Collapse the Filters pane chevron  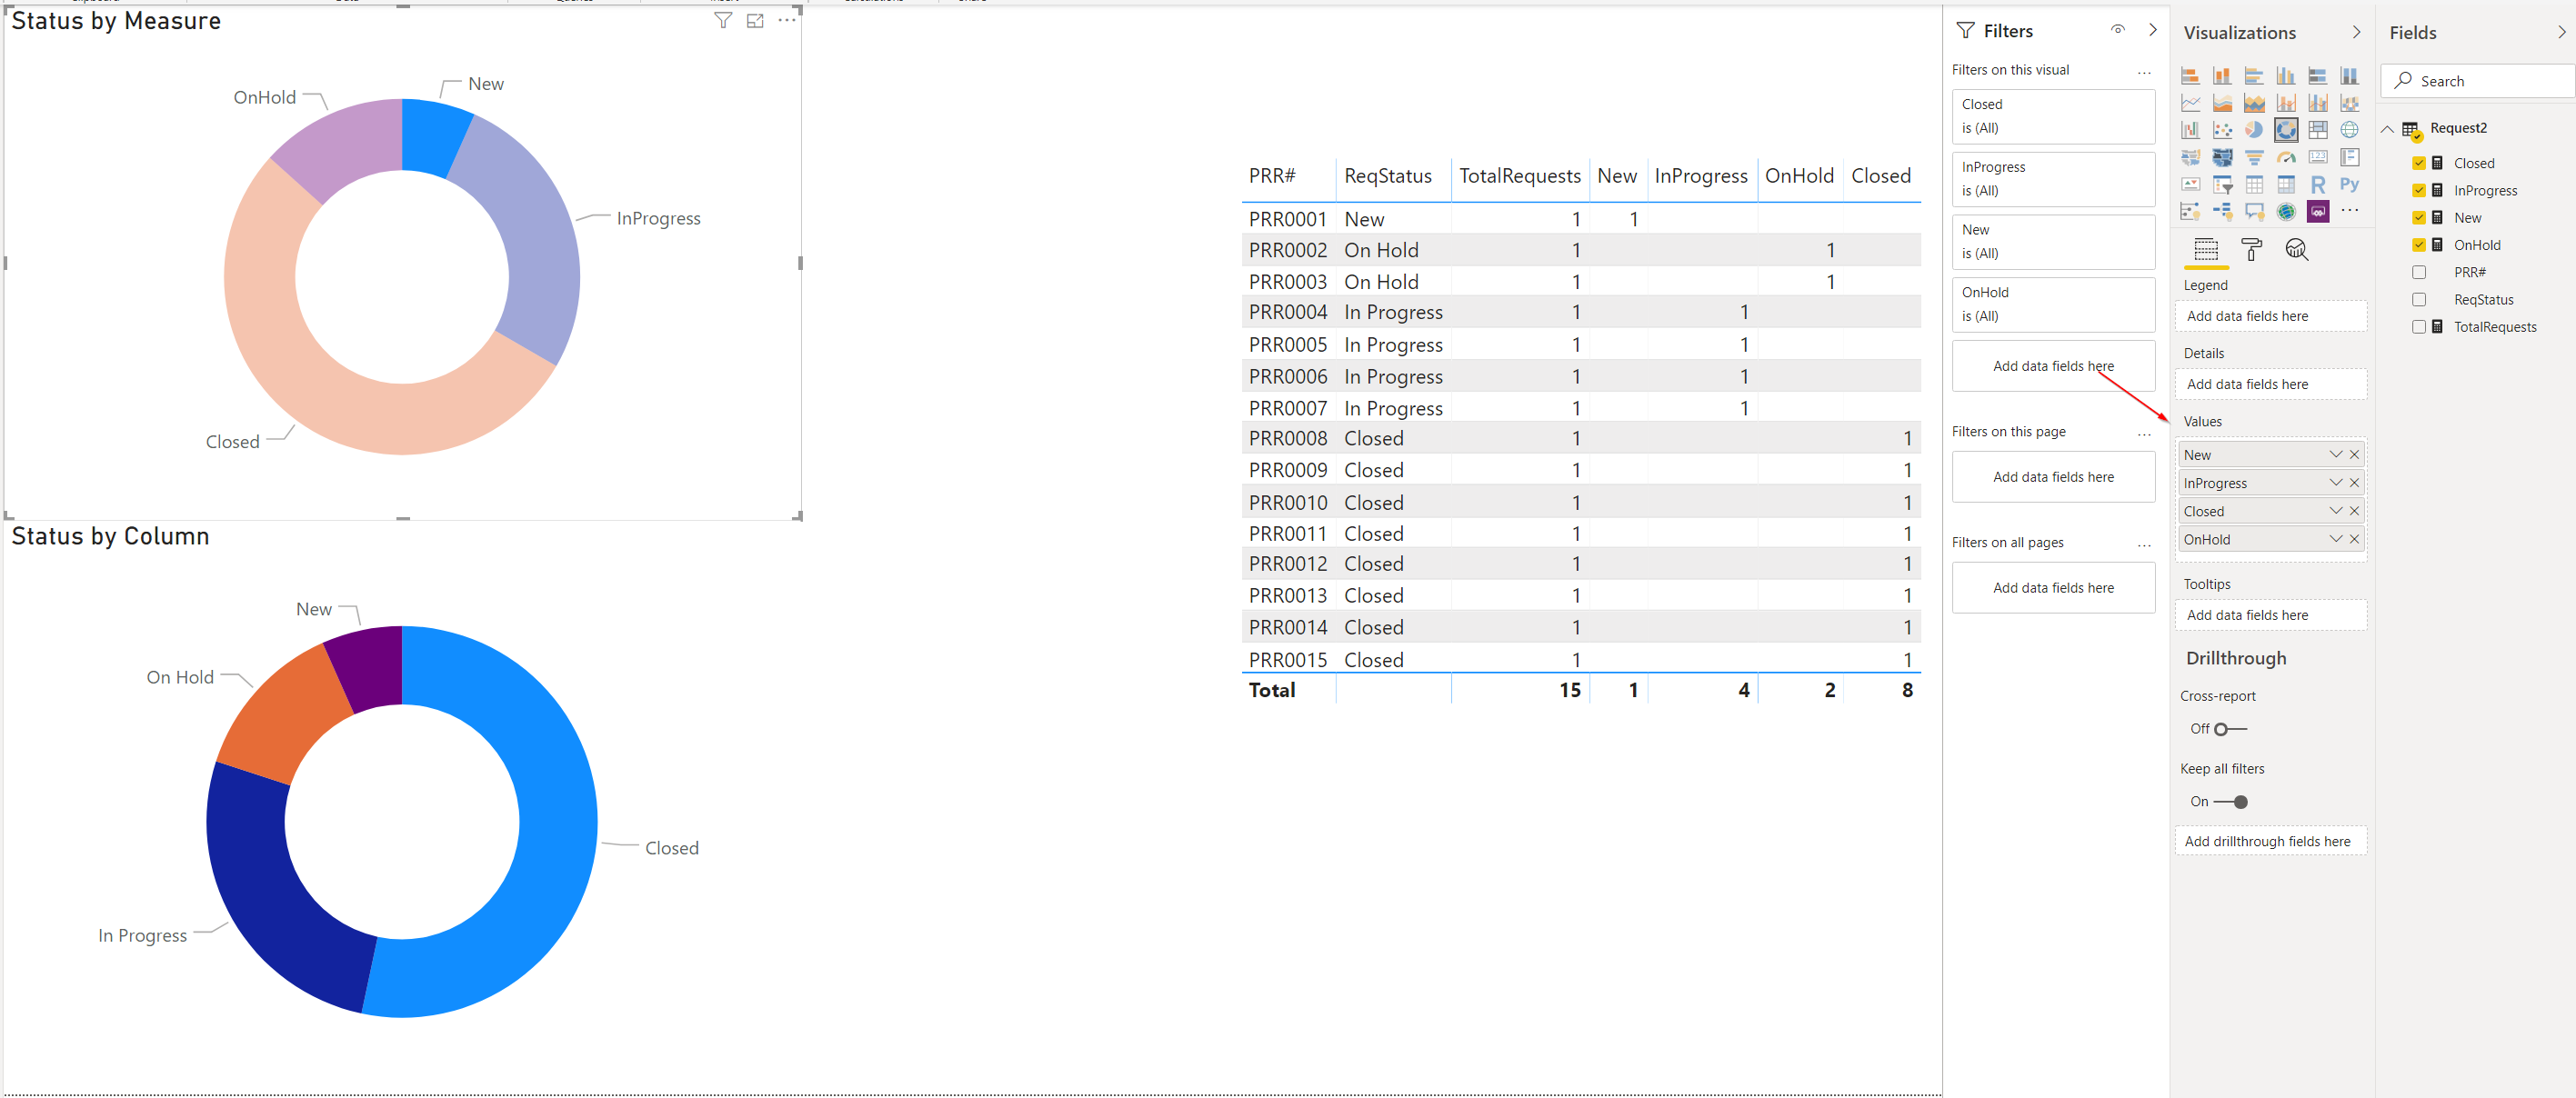click(2153, 30)
